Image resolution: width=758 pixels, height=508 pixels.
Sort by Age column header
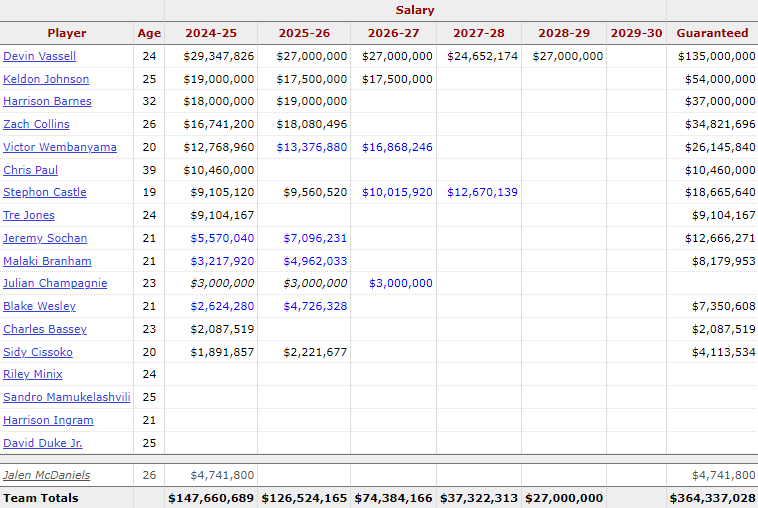149,33
